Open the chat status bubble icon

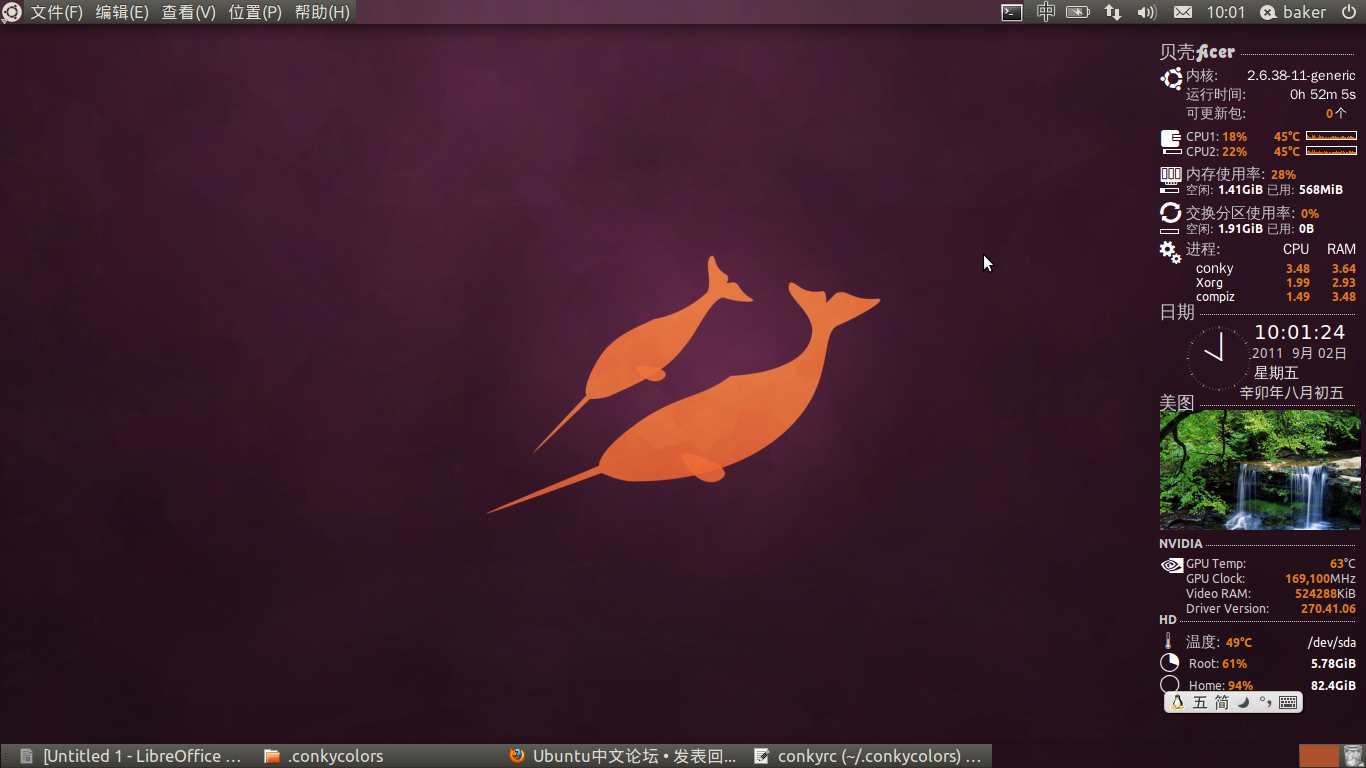pyautogui.click(x=1268, y=12)
